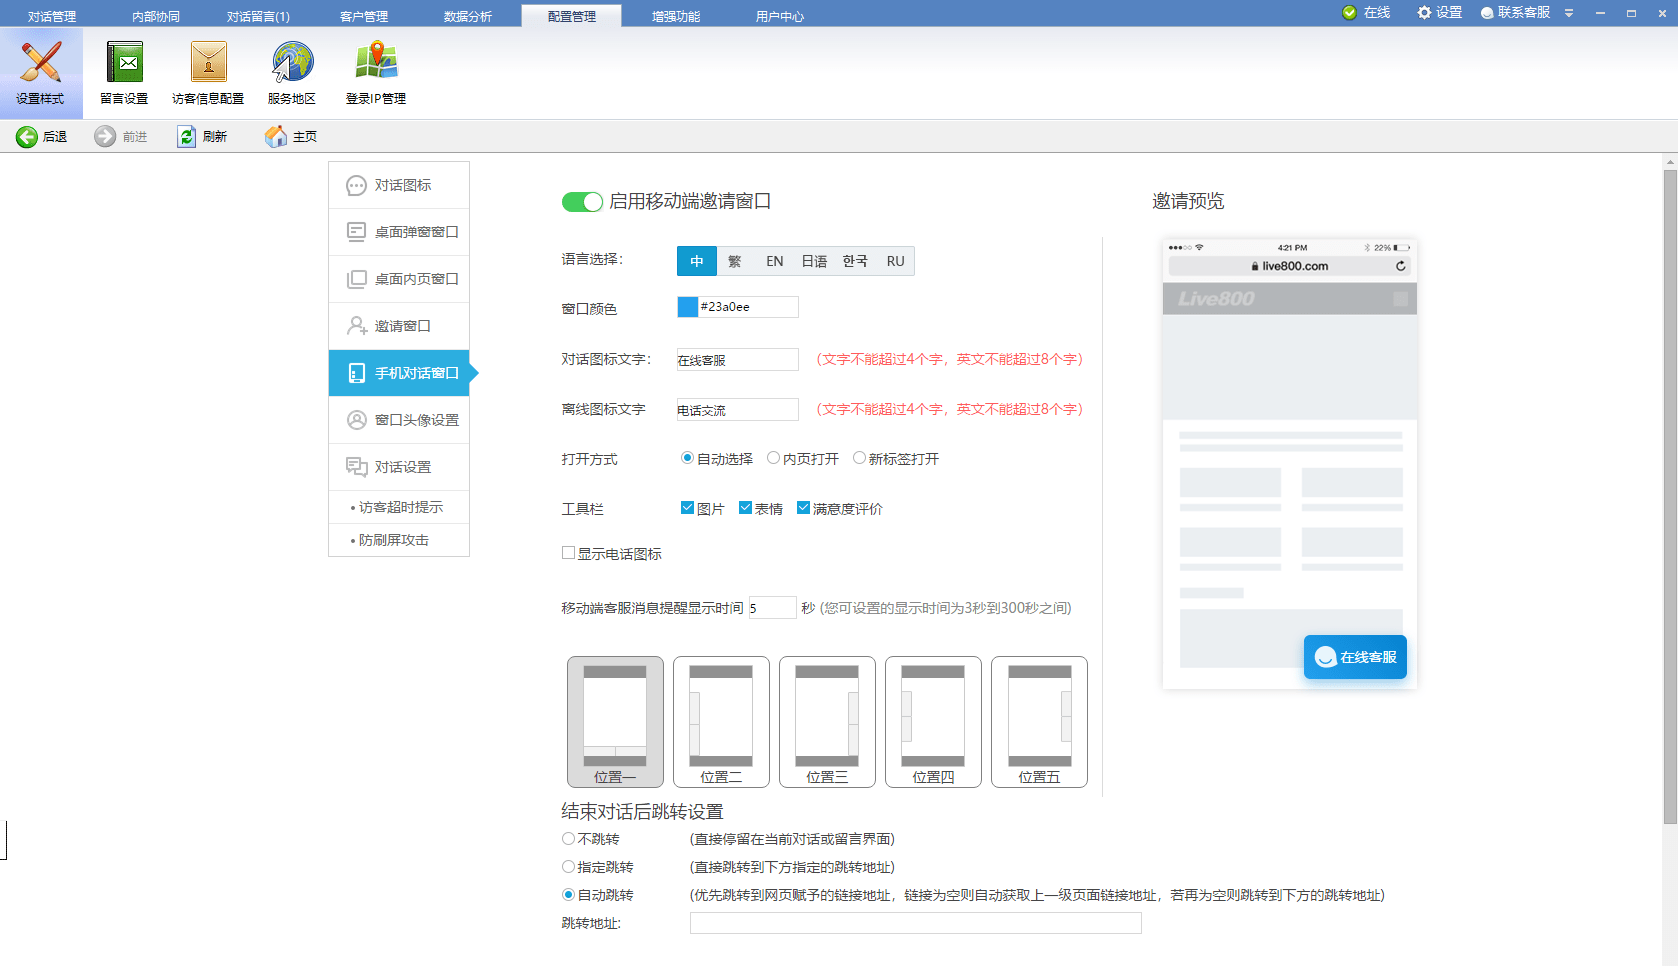
Task: Go to homepage via 主页 icon
Action: (290, 136)
